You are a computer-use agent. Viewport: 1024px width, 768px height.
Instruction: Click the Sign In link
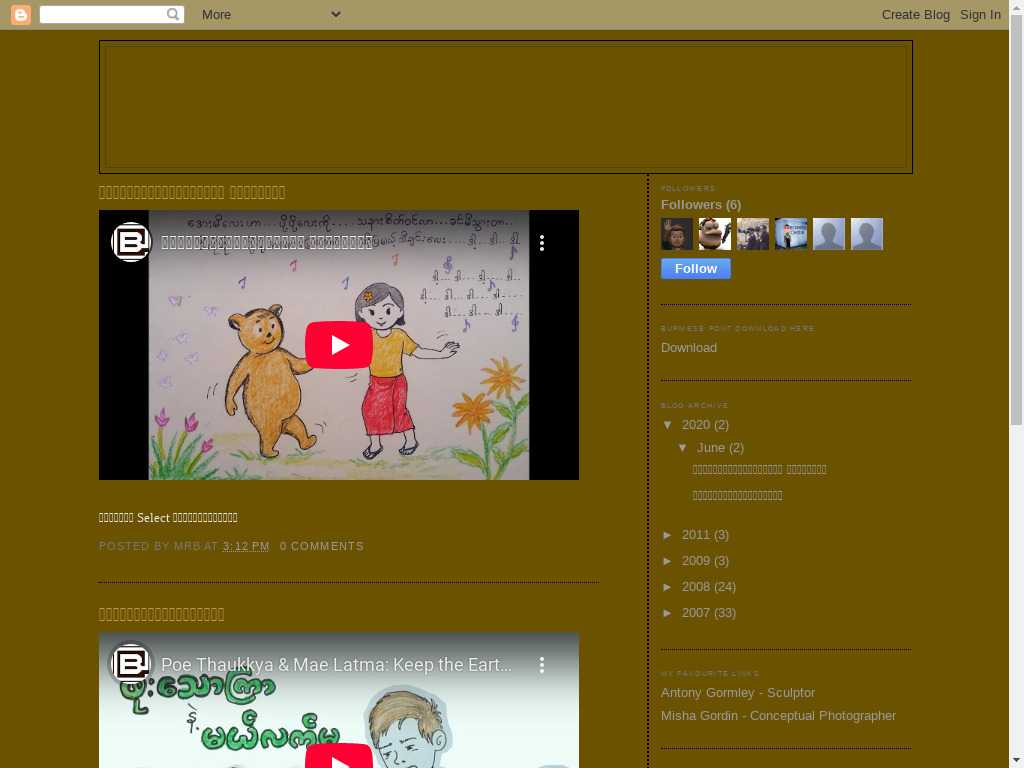pos(980,14)
